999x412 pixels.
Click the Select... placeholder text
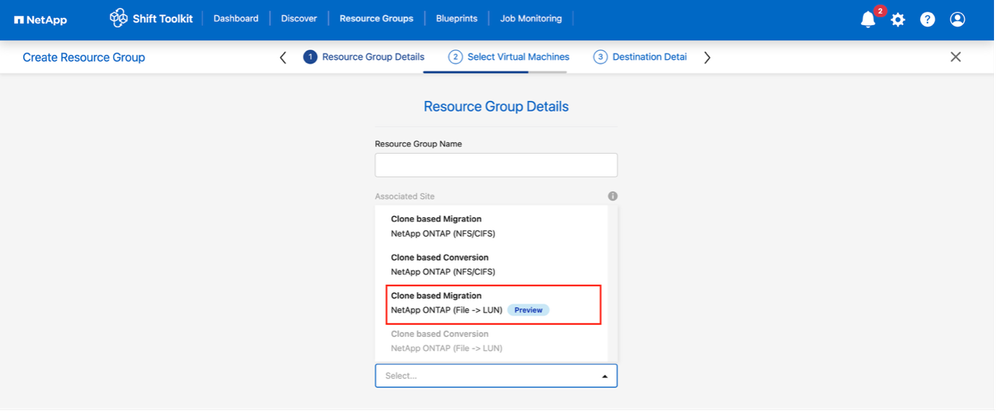point(401,376)
